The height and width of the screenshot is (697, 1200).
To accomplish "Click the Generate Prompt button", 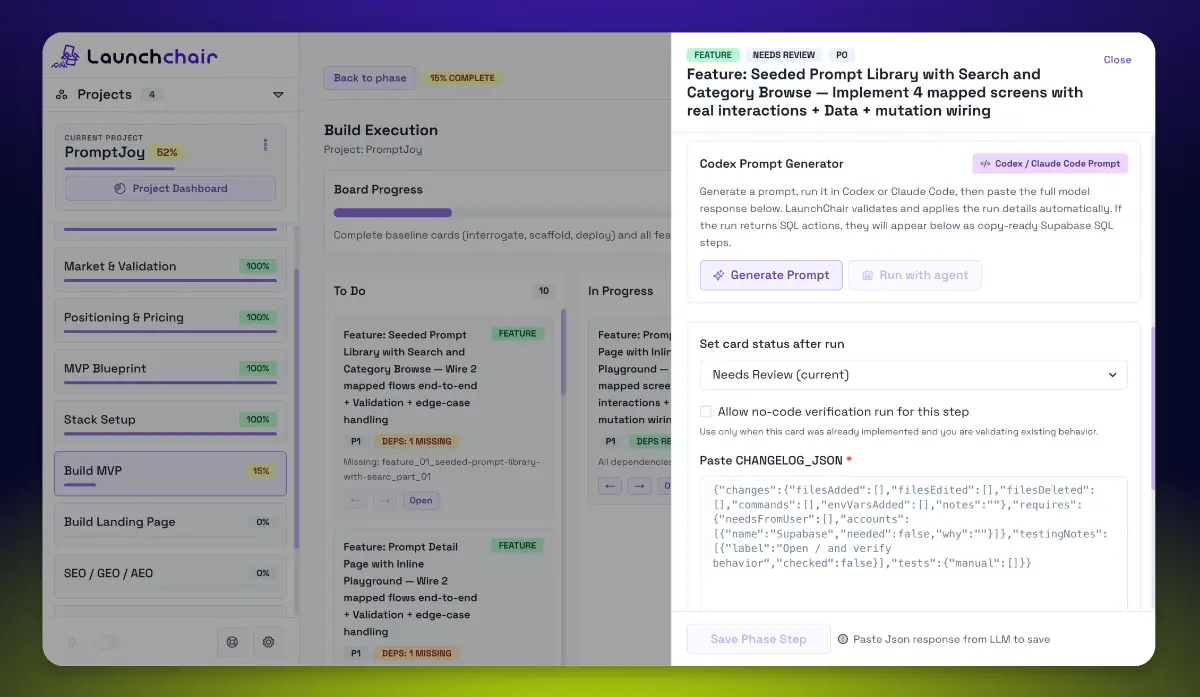I will (770, 274).
